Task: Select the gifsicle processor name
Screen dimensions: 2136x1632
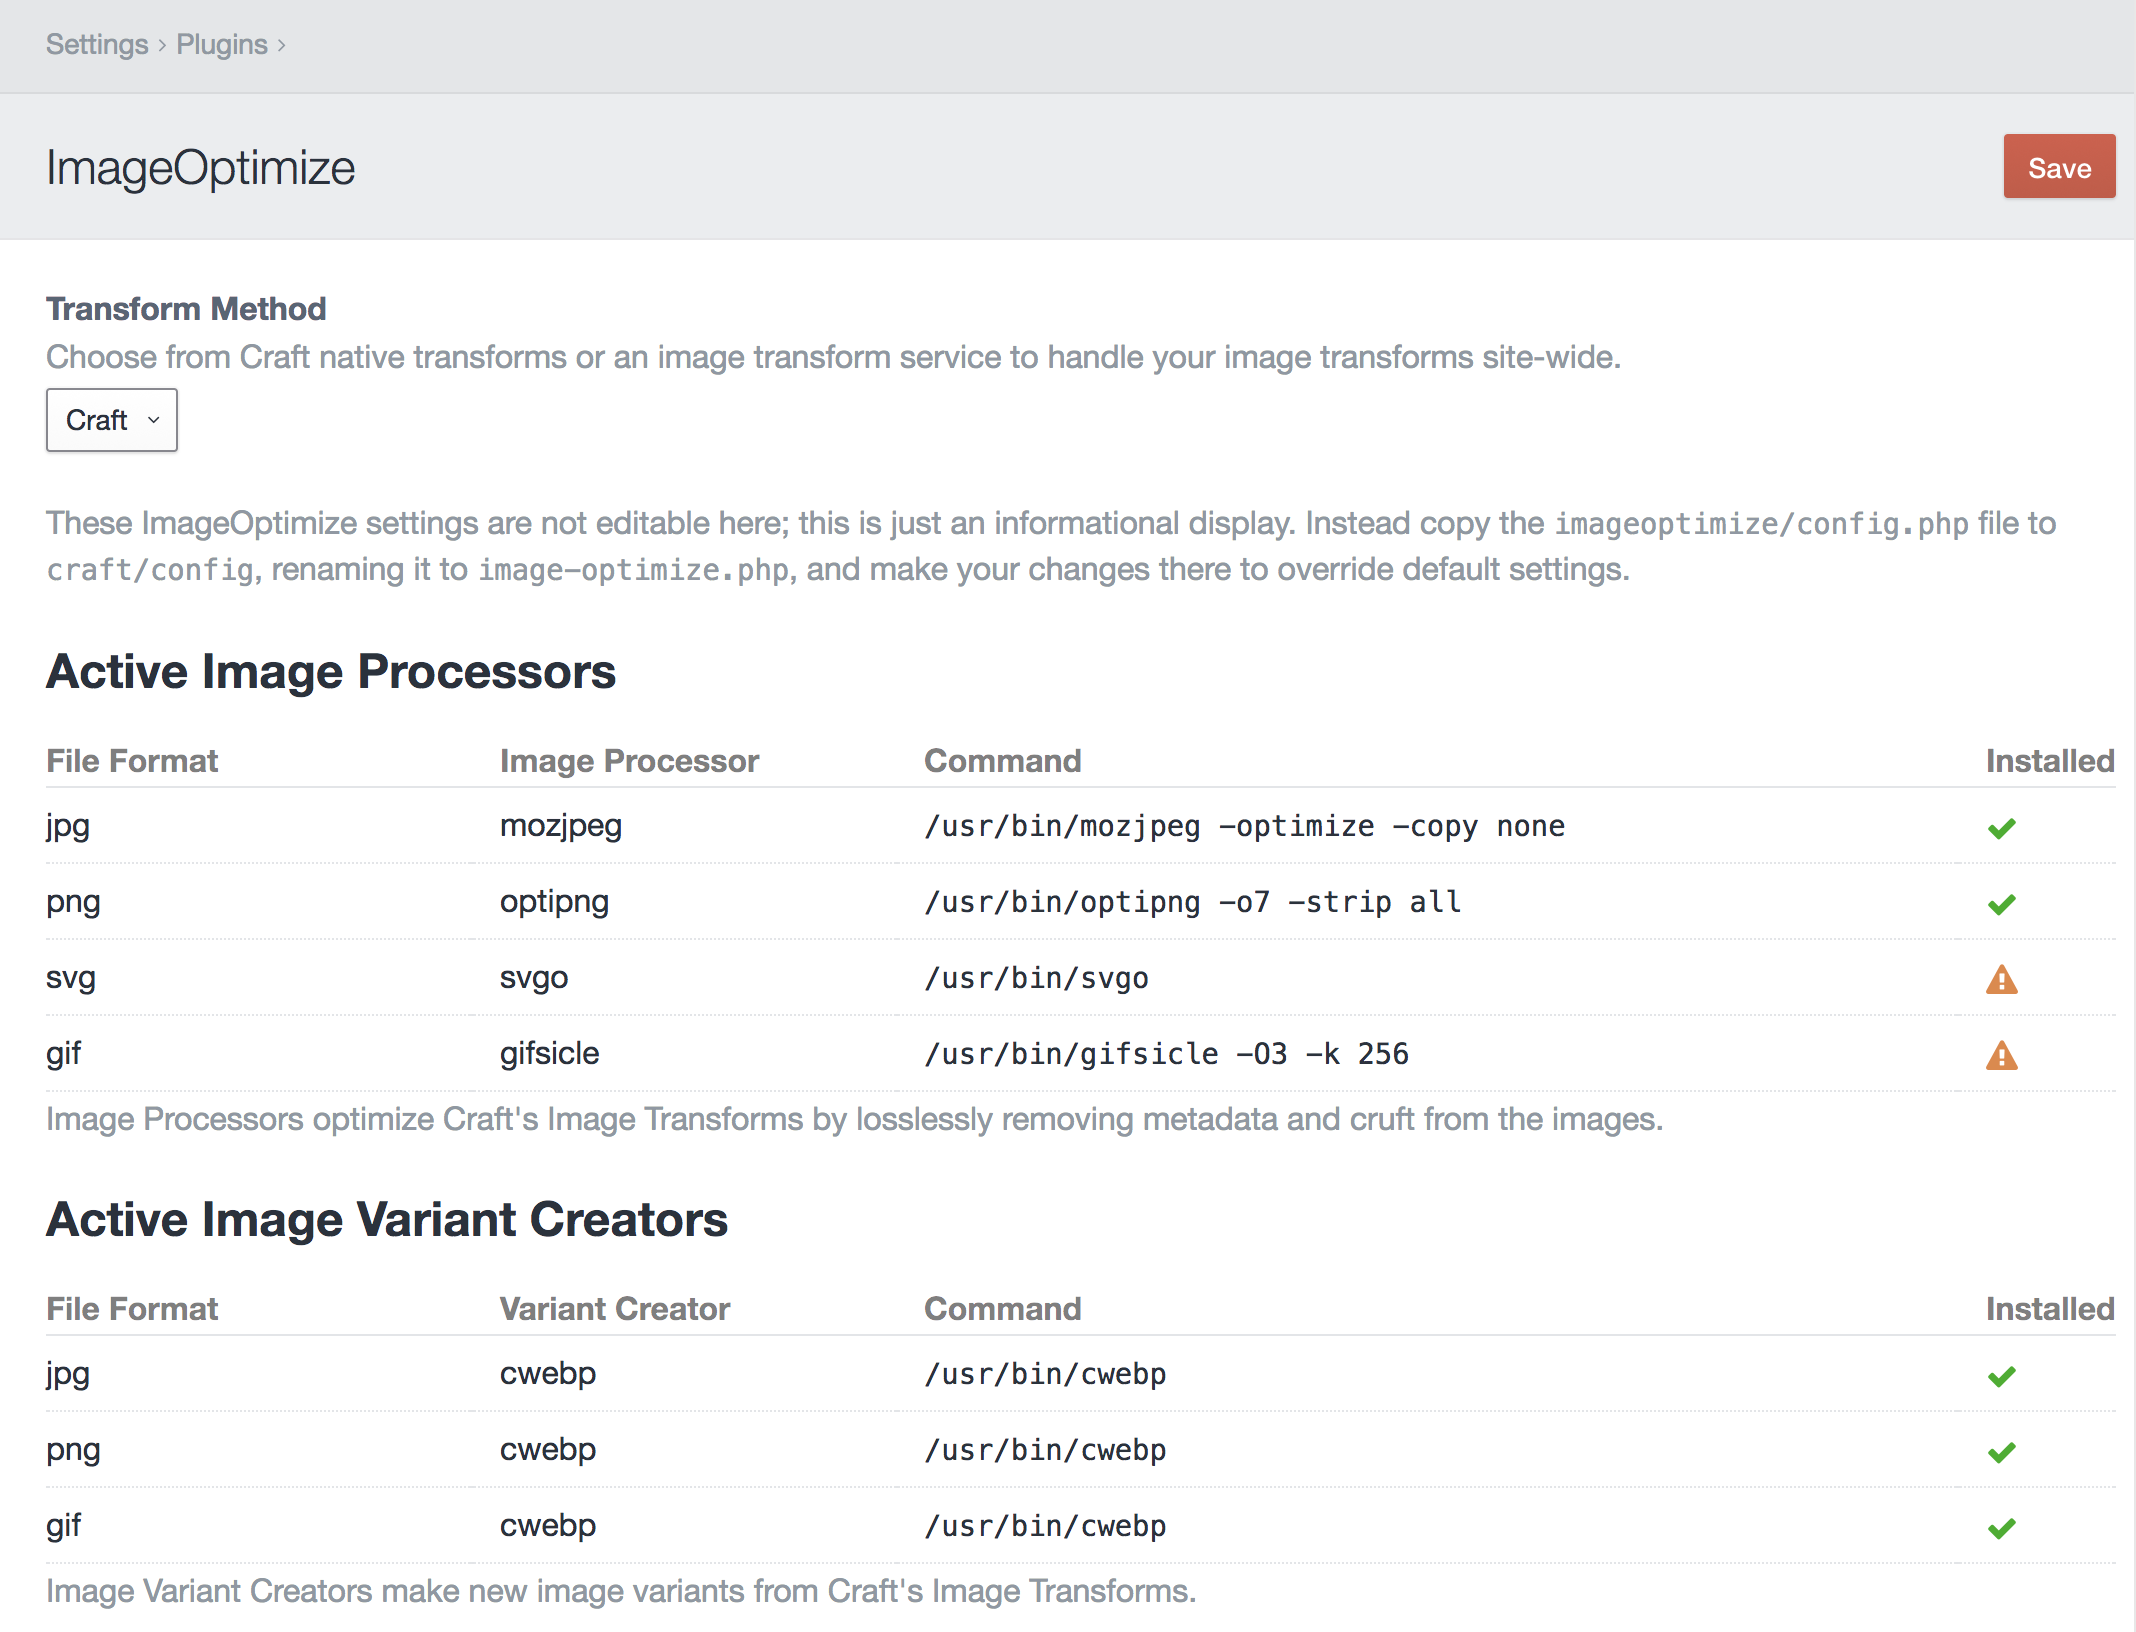Action: pyautogui.click(x=549, y=1053)
